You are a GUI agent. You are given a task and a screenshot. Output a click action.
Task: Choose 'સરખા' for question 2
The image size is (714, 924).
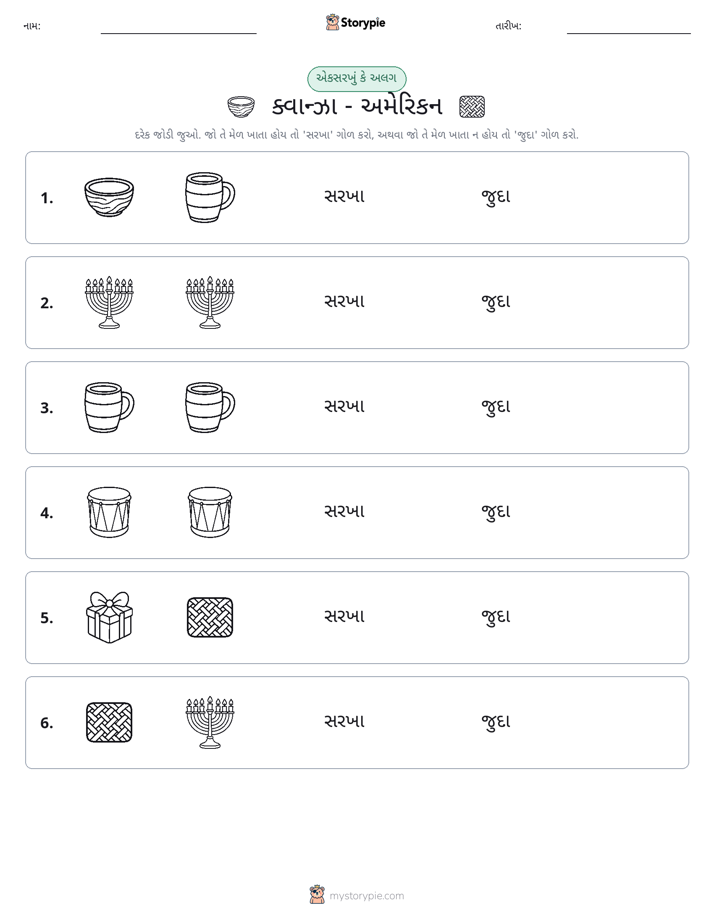click(x=345, y=301)
